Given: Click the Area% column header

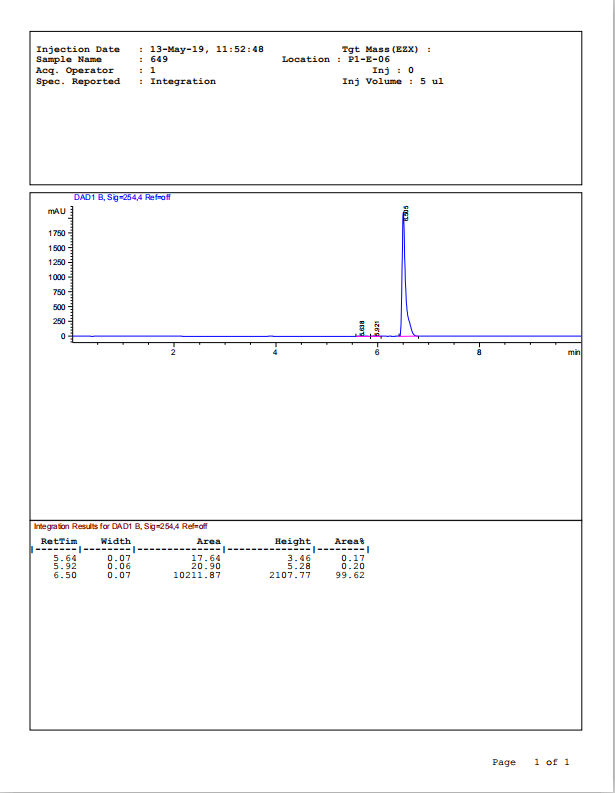Looking at the screenshot, I should tap(349, 541).
